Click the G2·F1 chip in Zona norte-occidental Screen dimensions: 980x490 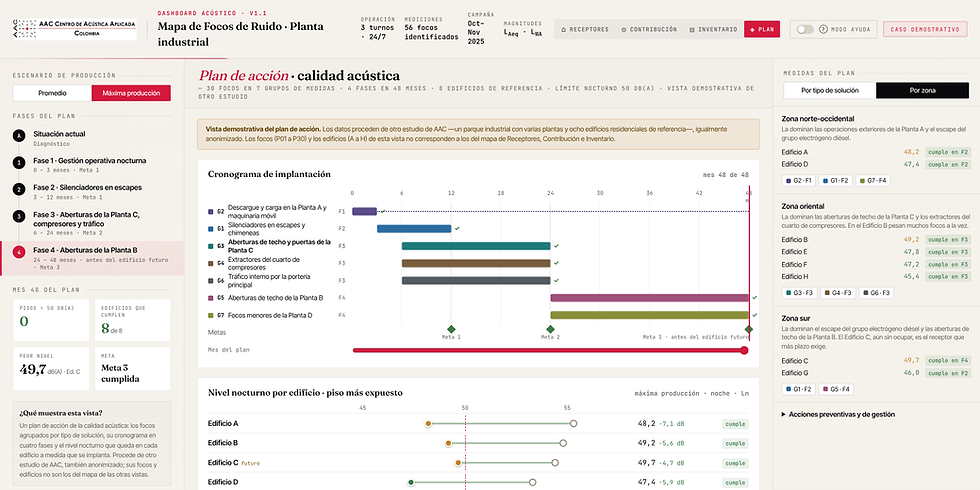(x=798, y=181)
